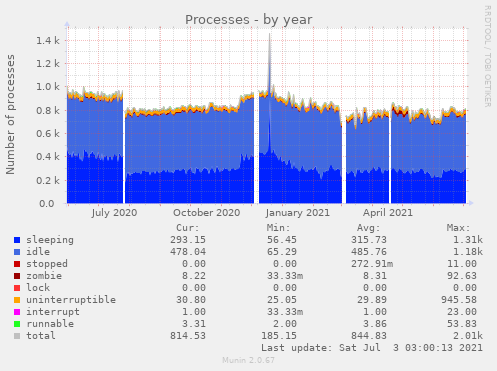Viewport: 497px width, 371px height.
Task: Click the total average value 844.83
Action: pyautogui.click(x=369, y=336)
